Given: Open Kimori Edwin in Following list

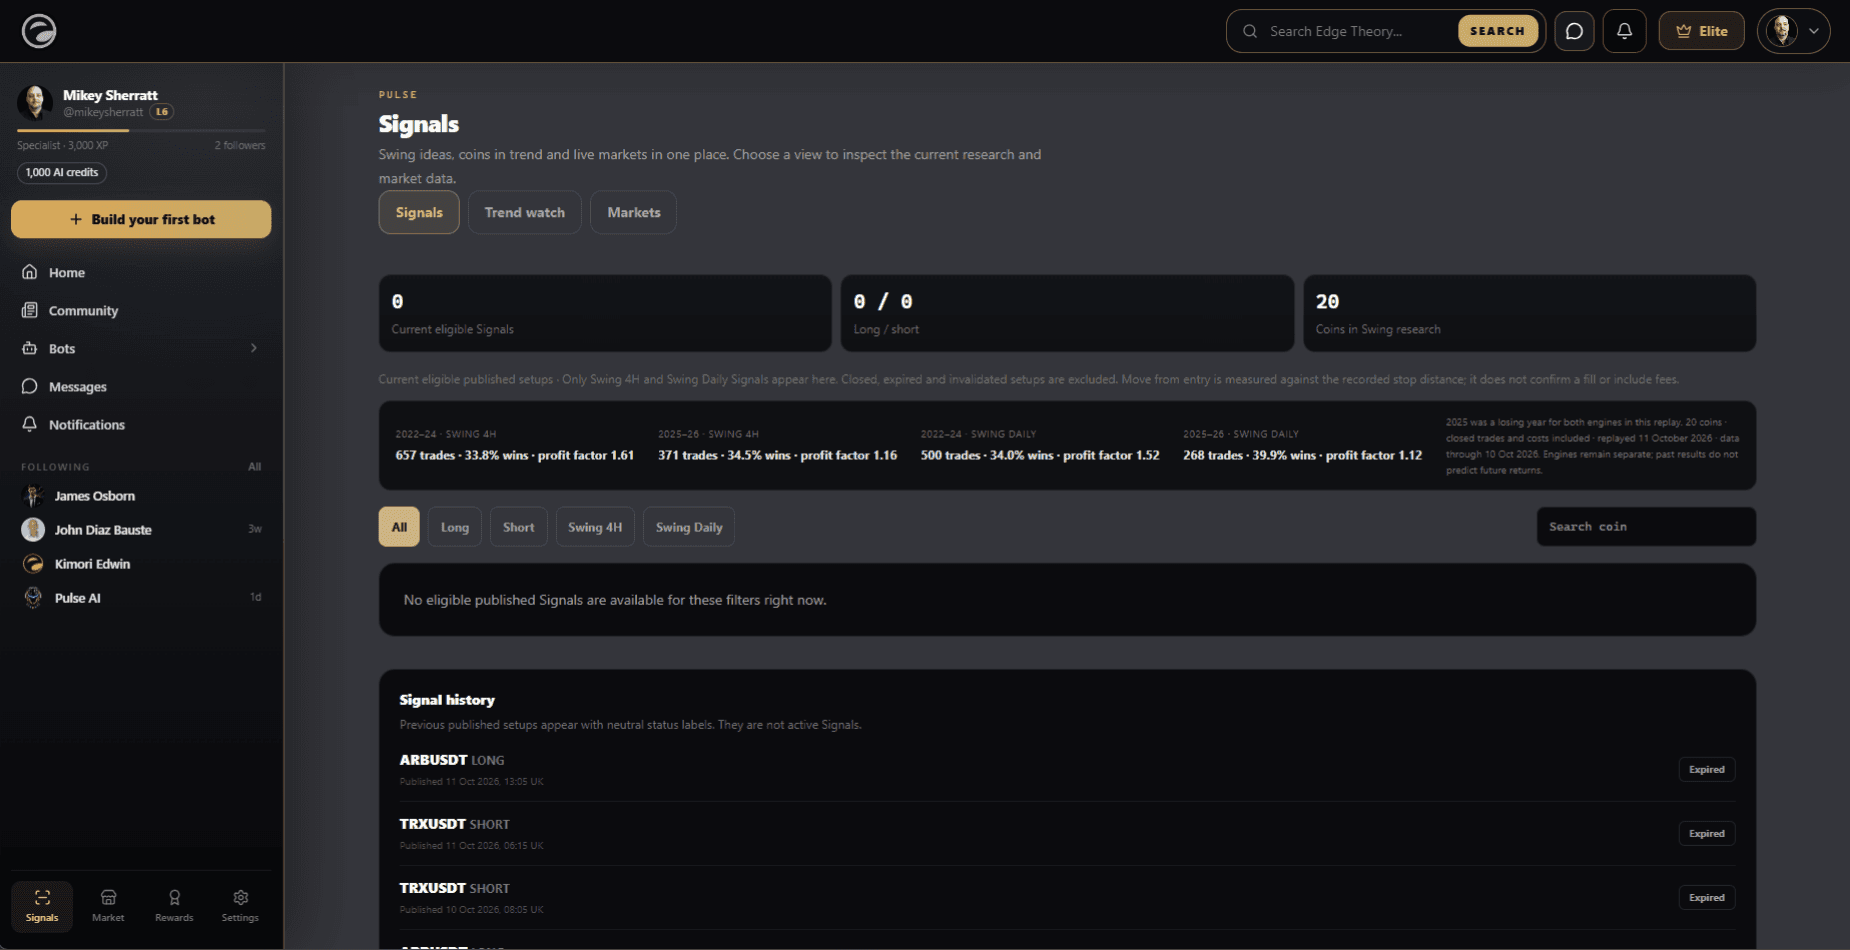Looking at the screenshot, I should [x=141, y=563].
